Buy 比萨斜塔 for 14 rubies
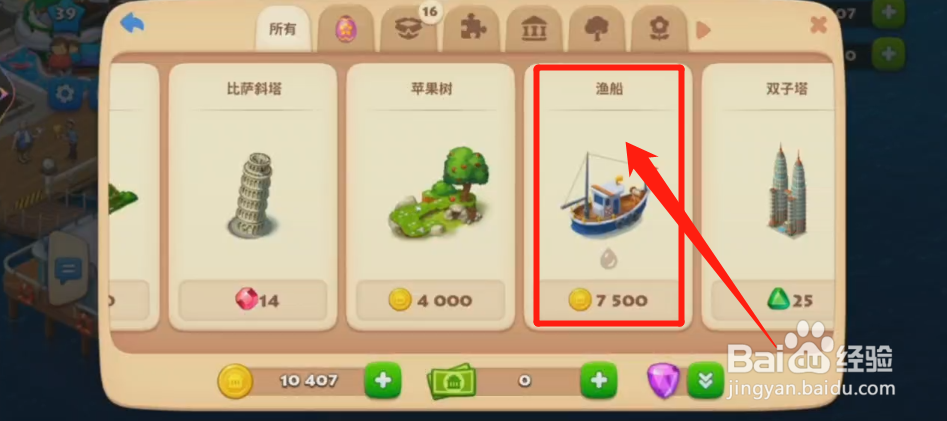947x421 pixels. click(253, 300)
